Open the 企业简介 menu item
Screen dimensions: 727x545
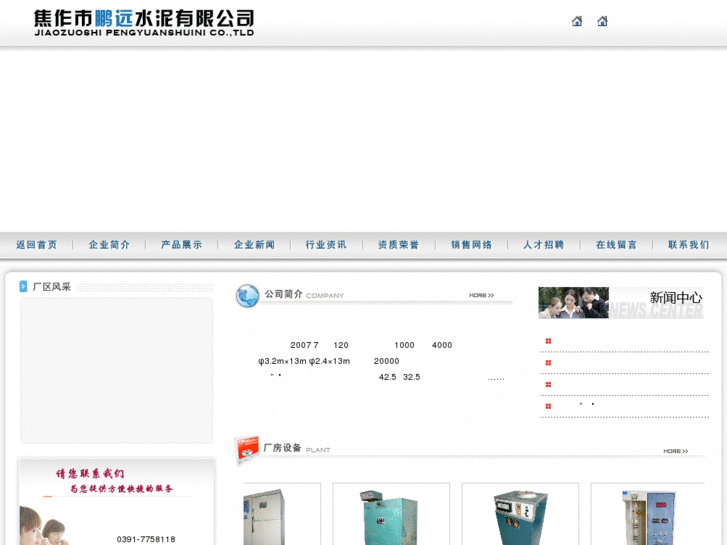(x=109, y=245)
